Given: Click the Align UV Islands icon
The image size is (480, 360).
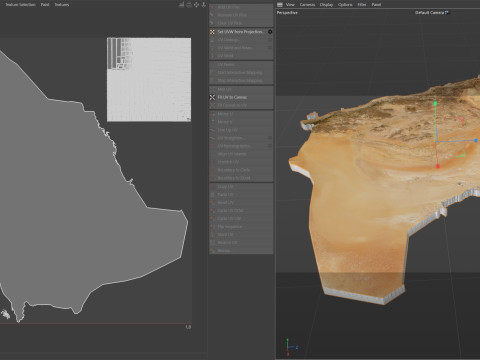Looking at the screenshot, I should coord(212,154).
